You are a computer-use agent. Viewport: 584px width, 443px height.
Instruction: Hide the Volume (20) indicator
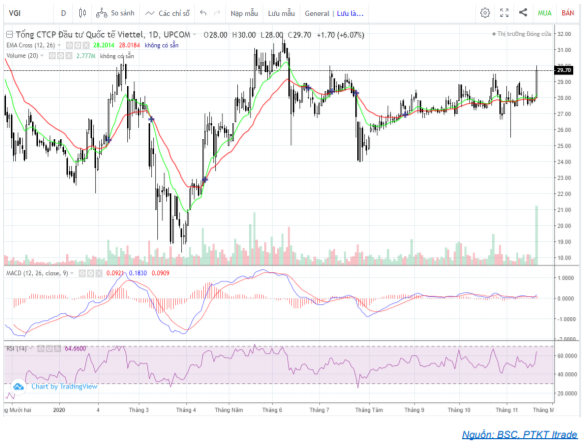52,56
